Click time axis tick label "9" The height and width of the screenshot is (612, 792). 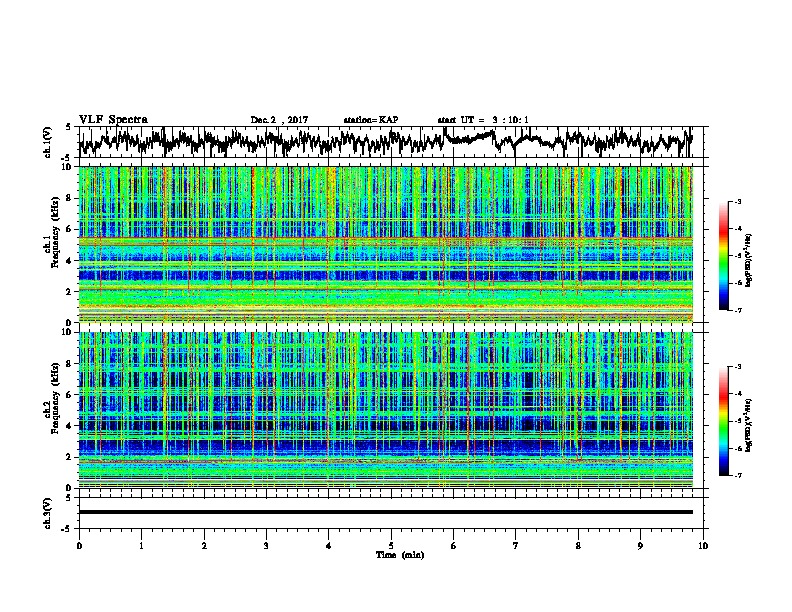[x=640, y=546]
